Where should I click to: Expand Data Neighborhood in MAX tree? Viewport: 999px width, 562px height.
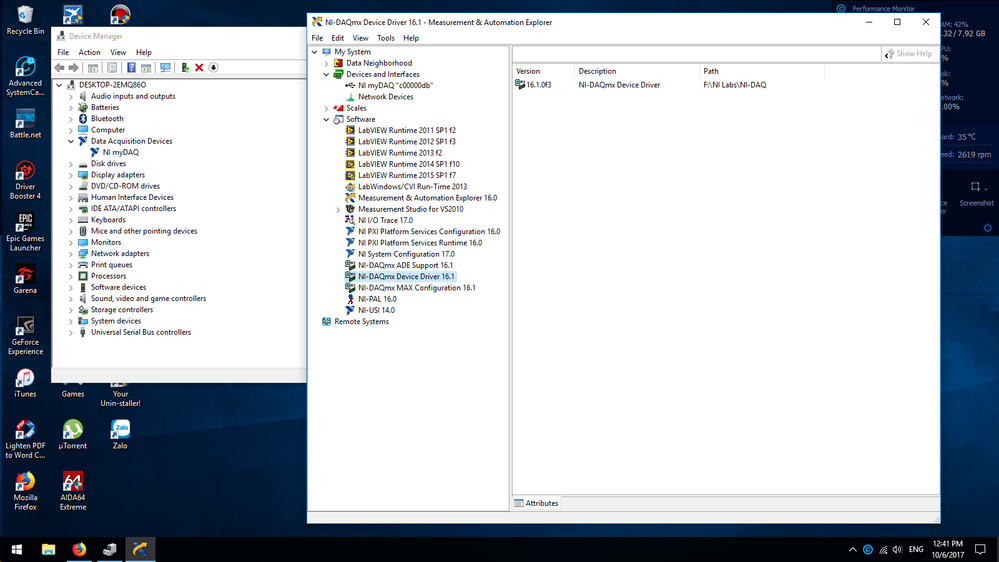[326, 63]
